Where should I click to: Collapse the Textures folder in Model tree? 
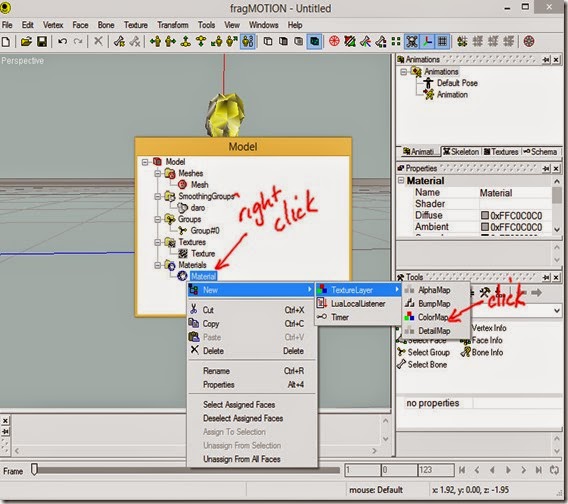(x=158, y=242)
